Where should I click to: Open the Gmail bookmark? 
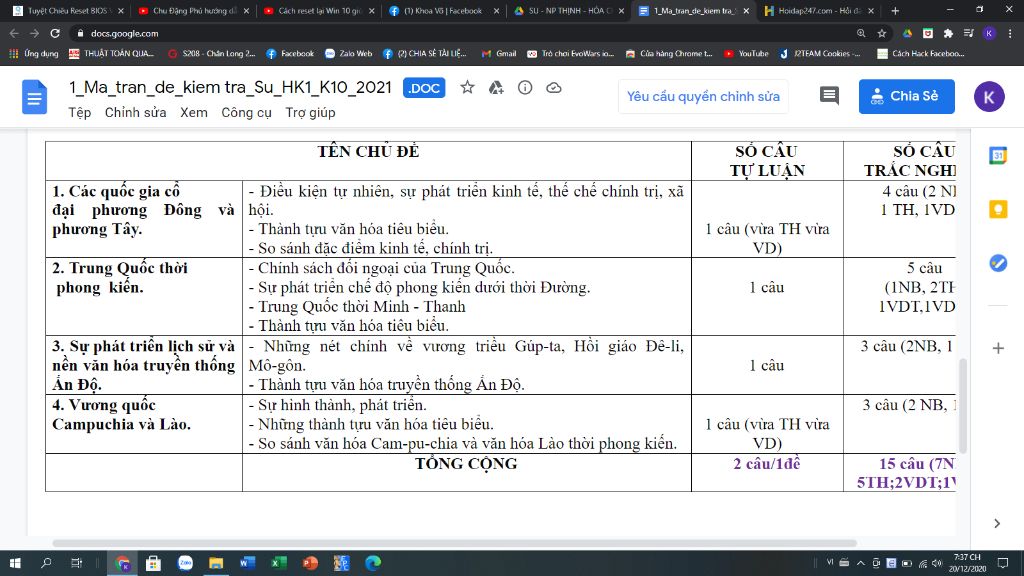(x=499, y=54)
